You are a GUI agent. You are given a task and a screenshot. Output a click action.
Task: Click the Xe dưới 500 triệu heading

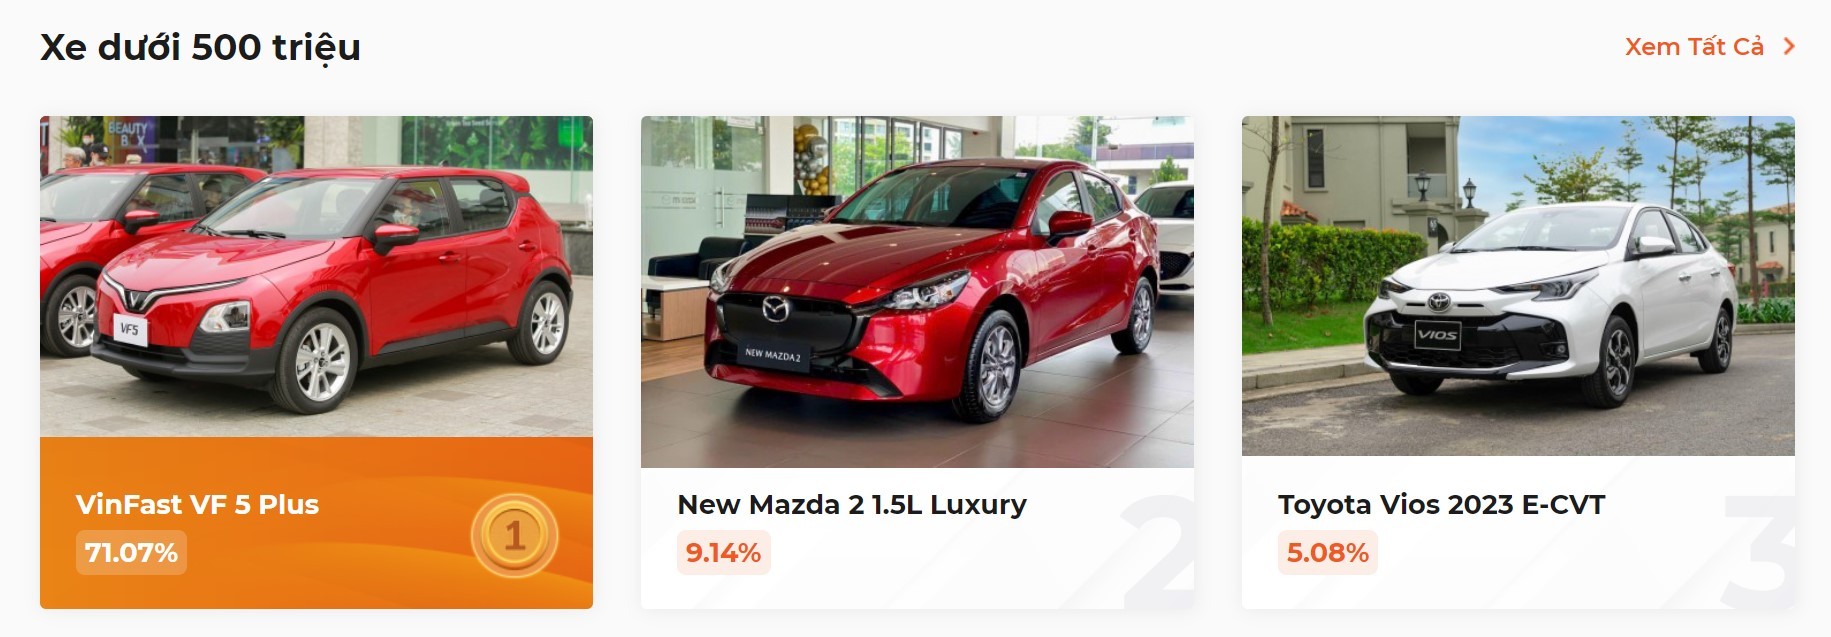tap(200, 47)
